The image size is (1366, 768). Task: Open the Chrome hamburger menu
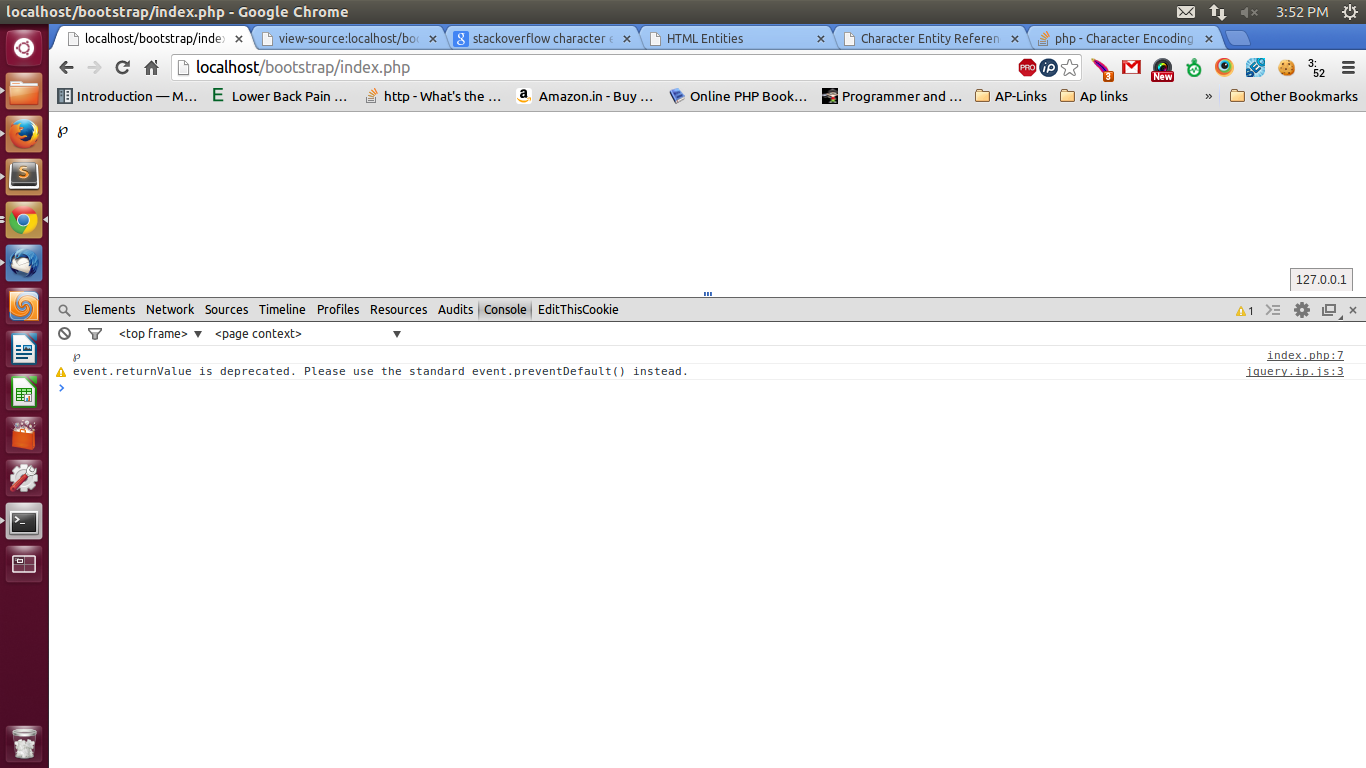pyautogui.click(x=1346, y=67)
